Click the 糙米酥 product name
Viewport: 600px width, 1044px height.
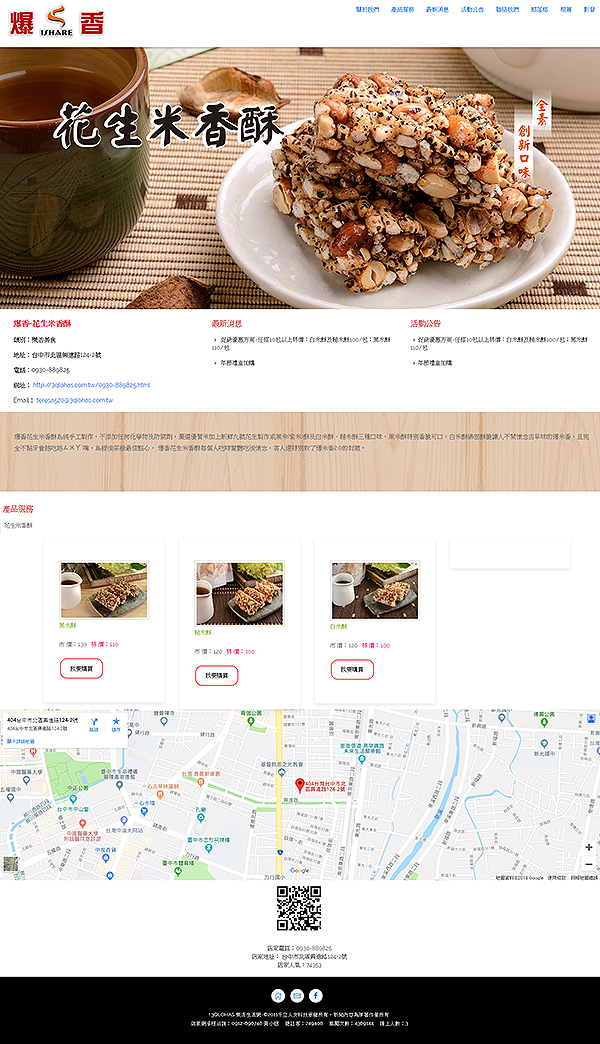tap(203, 633)
